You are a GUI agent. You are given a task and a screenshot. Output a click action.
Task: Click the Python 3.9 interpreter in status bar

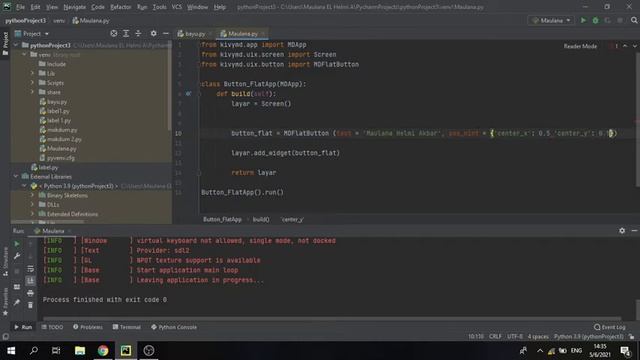click(x=588, y=337)
